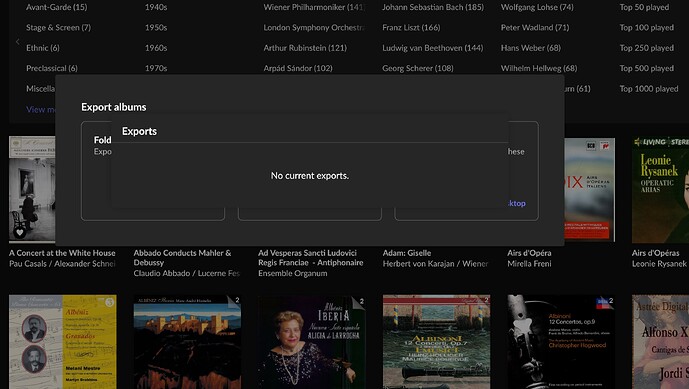Filter albums by the 1950s decade
689x389 pixels.
coord(156,27)
